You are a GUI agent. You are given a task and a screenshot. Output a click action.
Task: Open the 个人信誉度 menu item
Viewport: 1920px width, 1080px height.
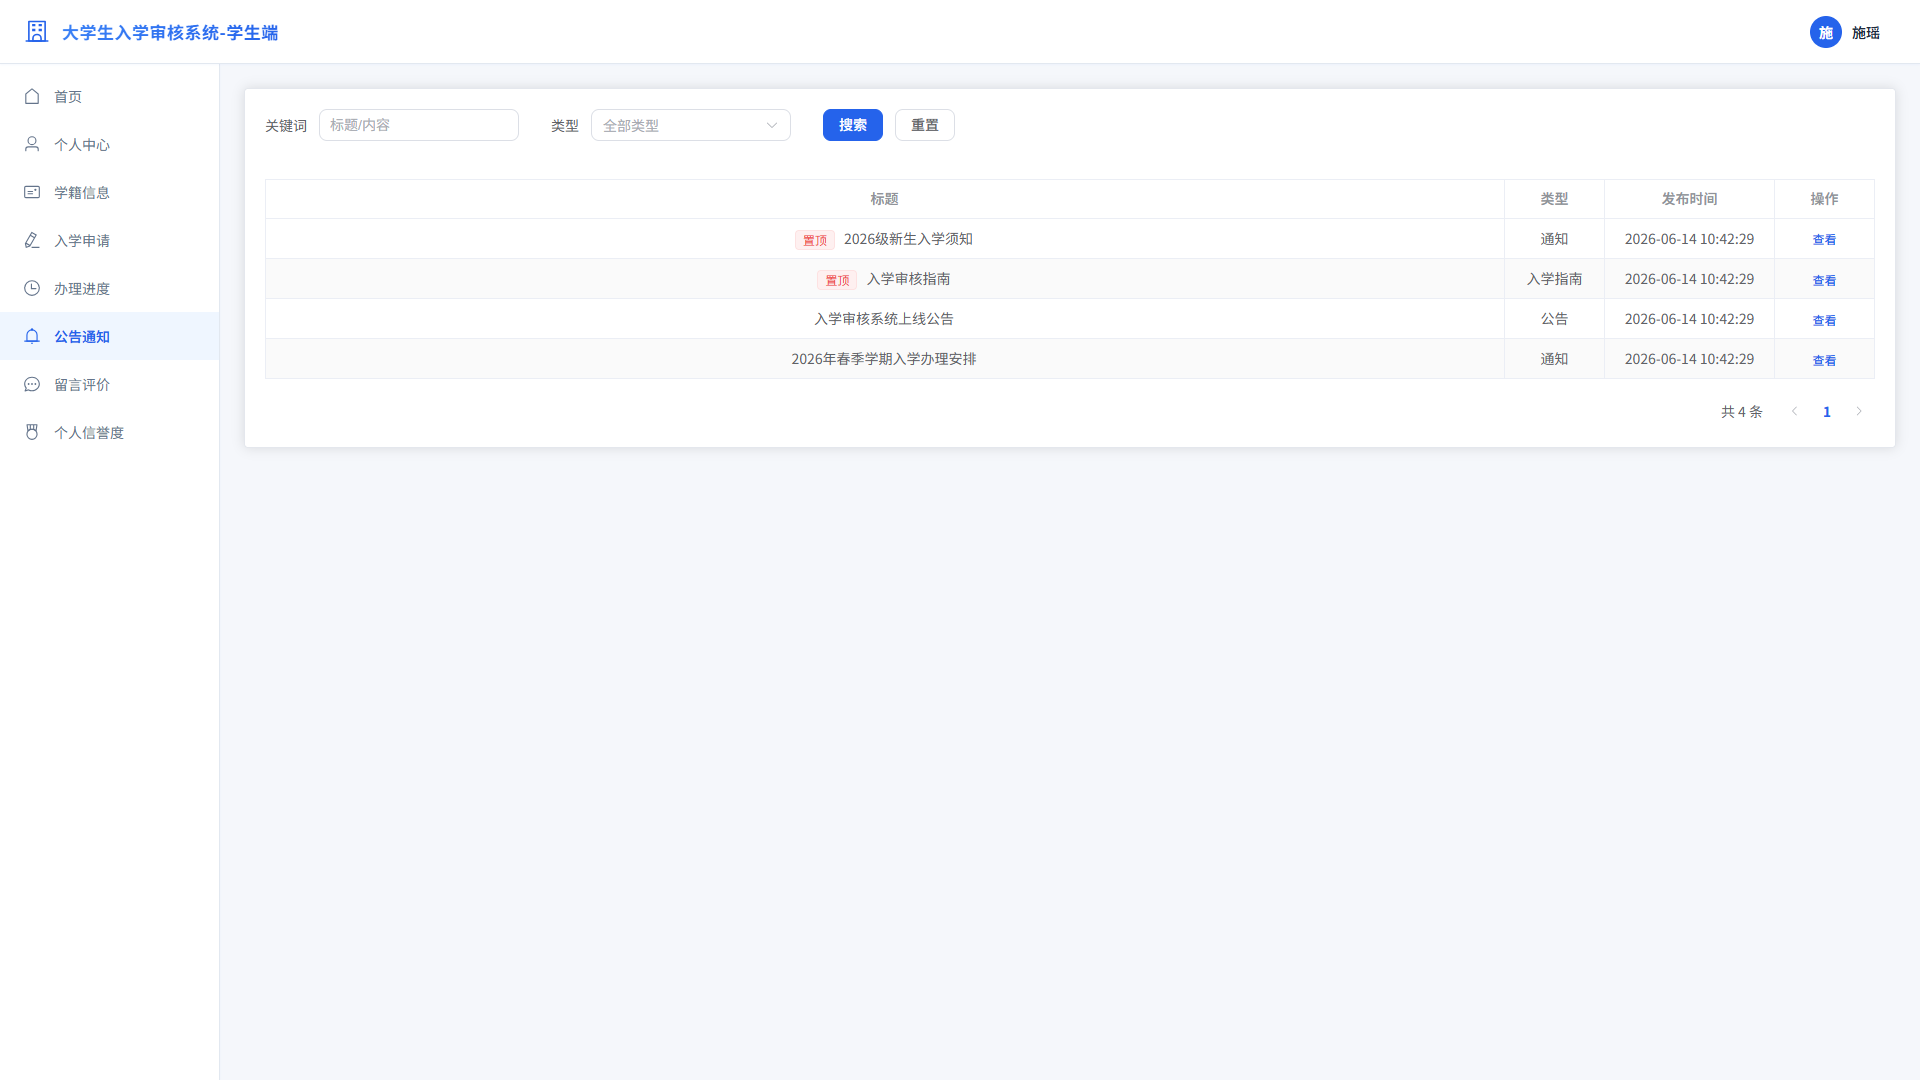click(110, 433)
